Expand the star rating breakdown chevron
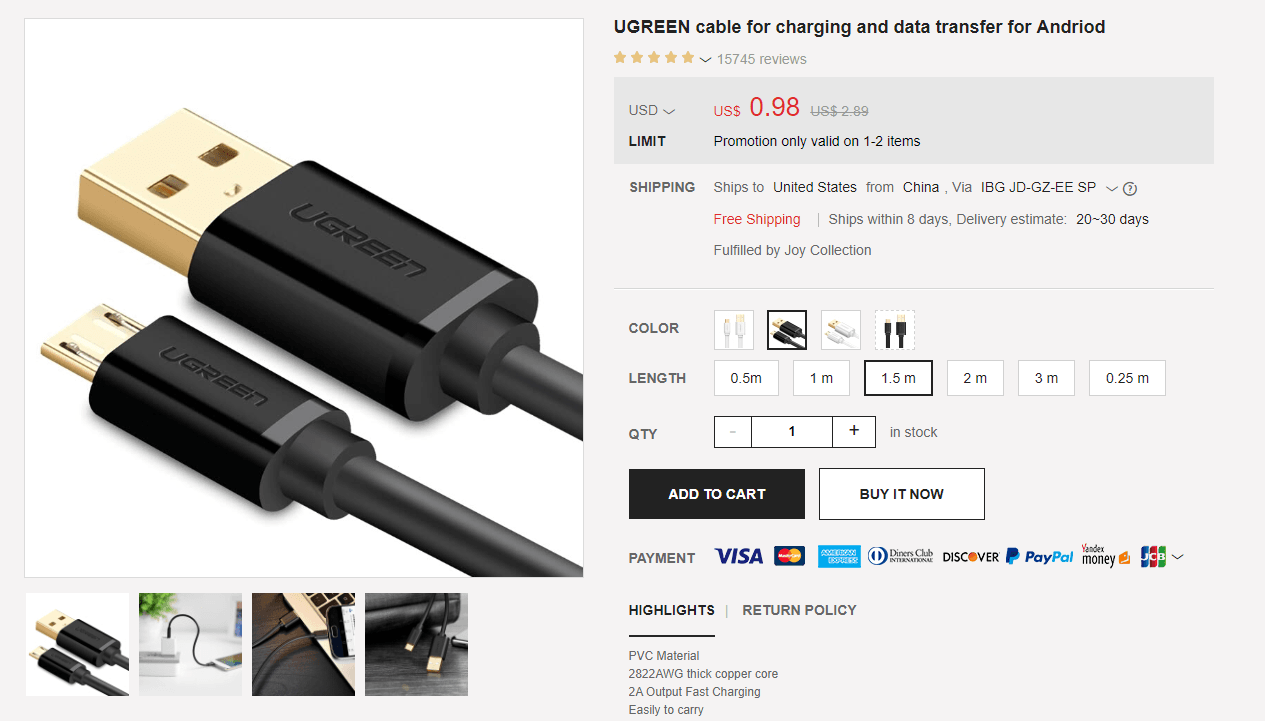Screen dimensions: 1265x721 (706, 60)
